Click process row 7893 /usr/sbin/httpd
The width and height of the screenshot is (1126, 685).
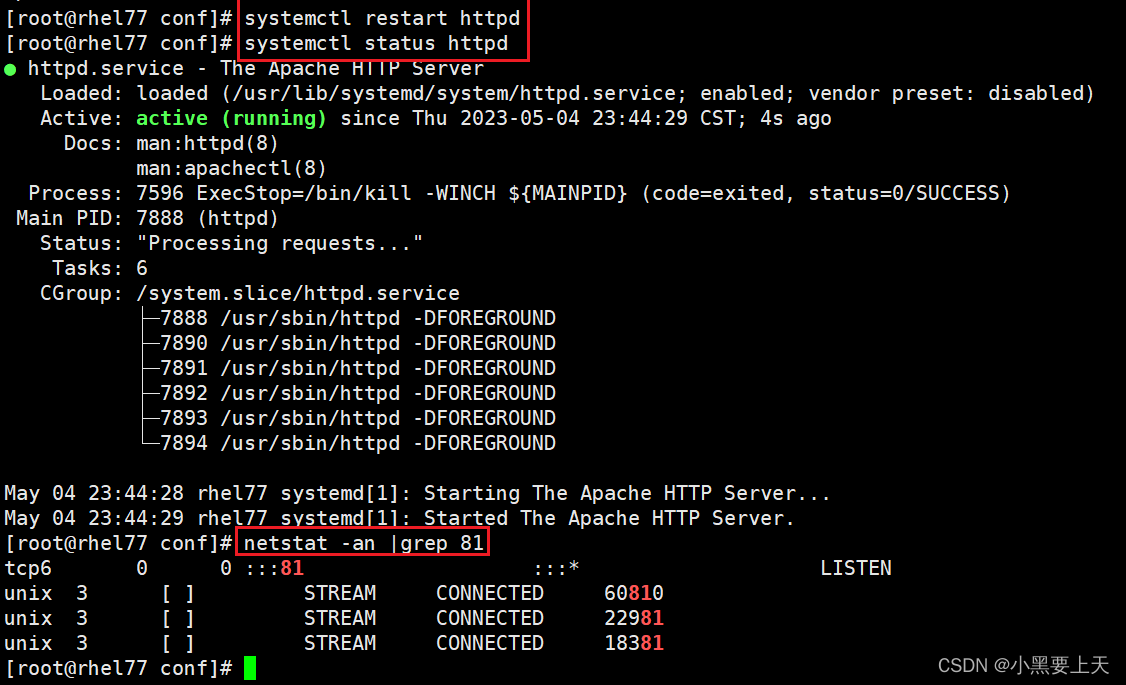358,418
